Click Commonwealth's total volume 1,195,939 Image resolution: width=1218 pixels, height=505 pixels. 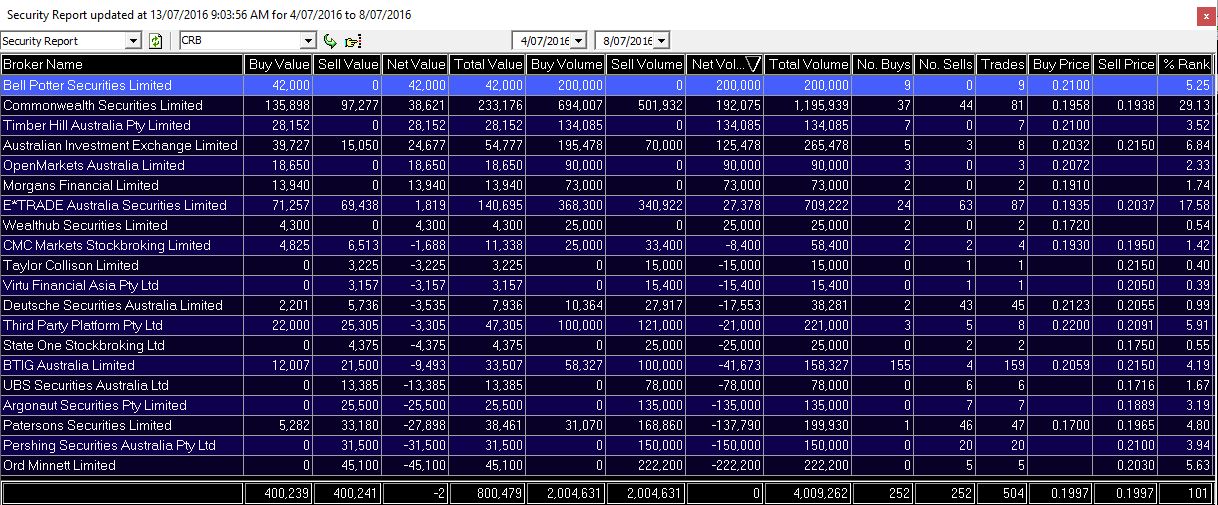coord(820,106)
